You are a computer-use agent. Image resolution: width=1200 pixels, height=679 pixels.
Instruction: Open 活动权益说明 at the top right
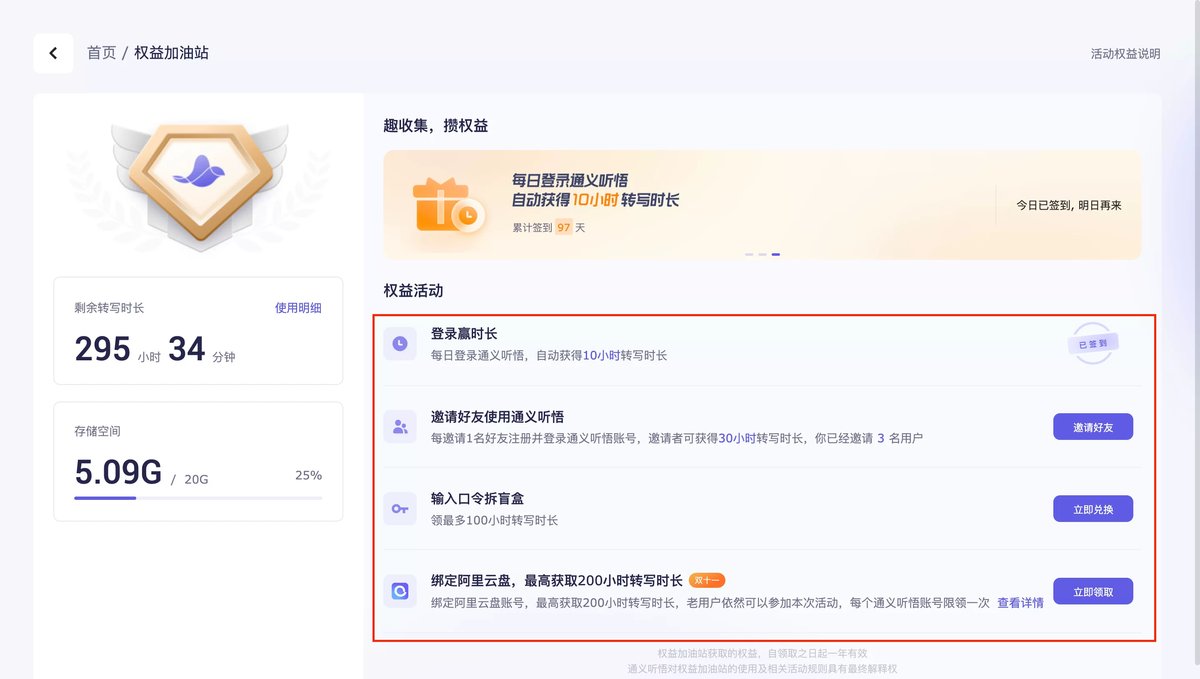[1125, 54]
